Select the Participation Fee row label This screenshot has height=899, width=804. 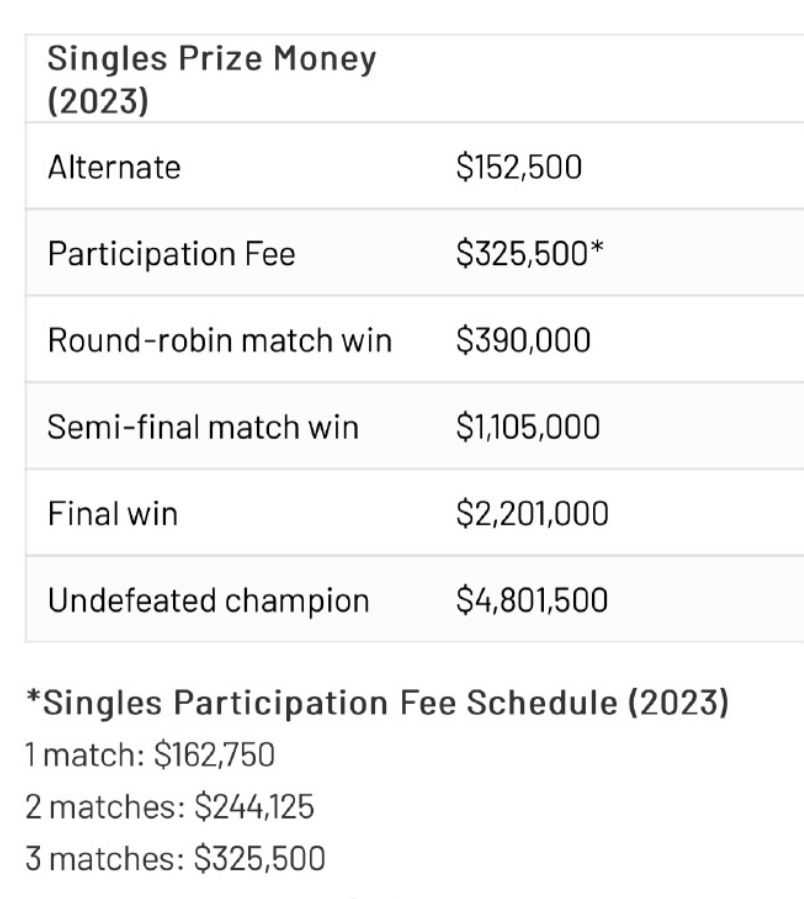point(171,254)
